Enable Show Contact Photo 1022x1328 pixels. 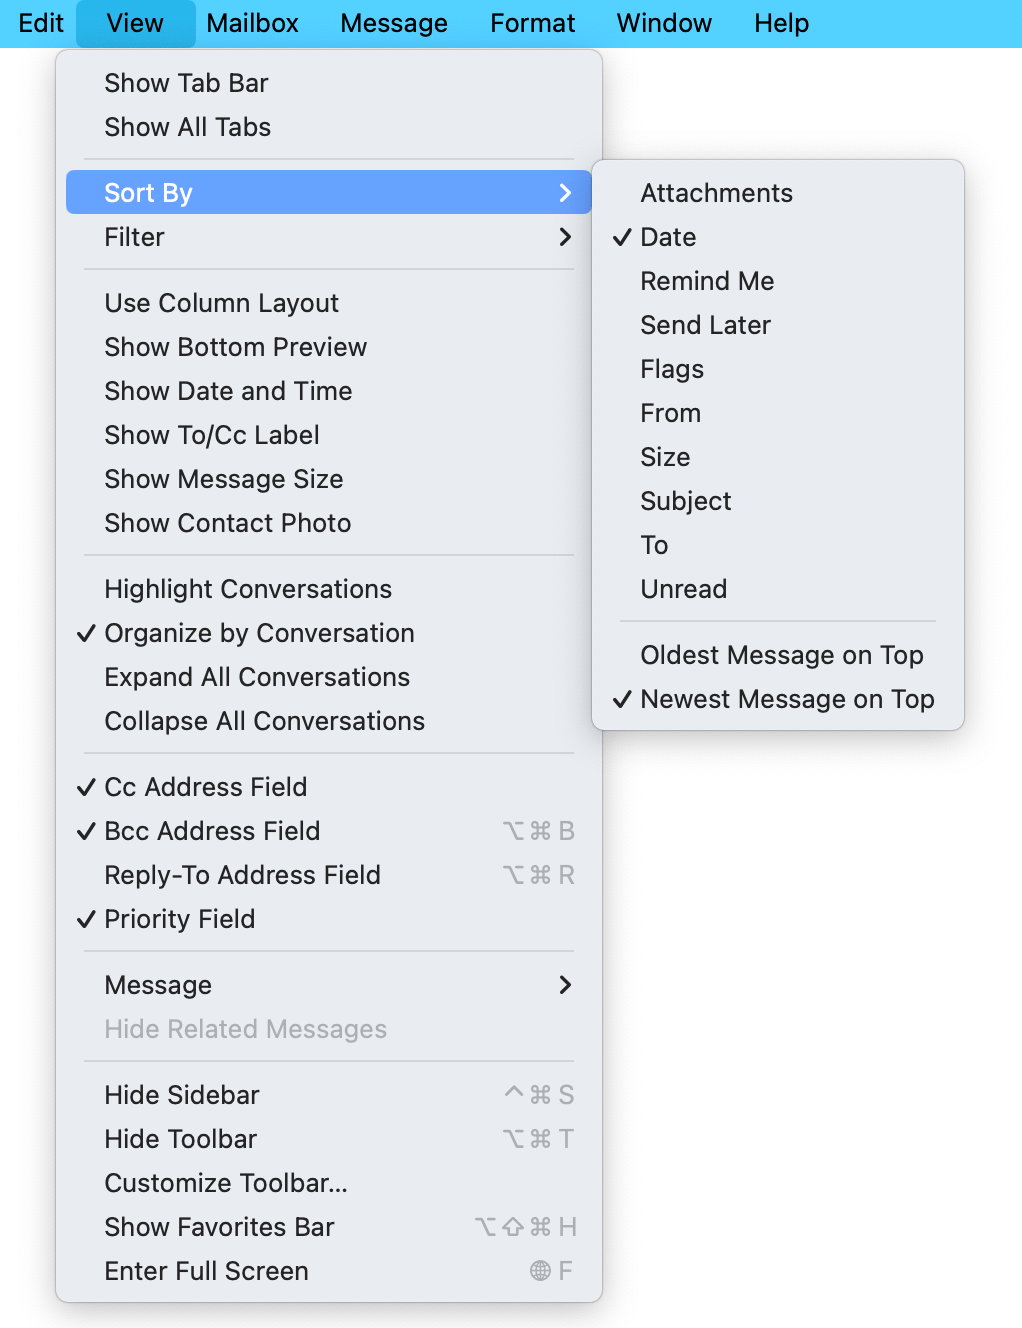[227, 523]
